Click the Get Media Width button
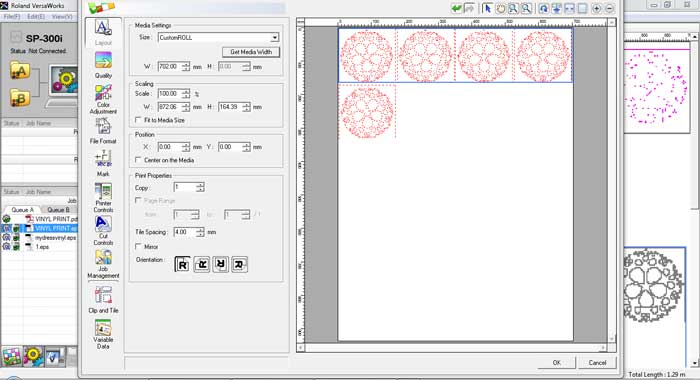Screen dimensions: 700x380 [251, 52]
